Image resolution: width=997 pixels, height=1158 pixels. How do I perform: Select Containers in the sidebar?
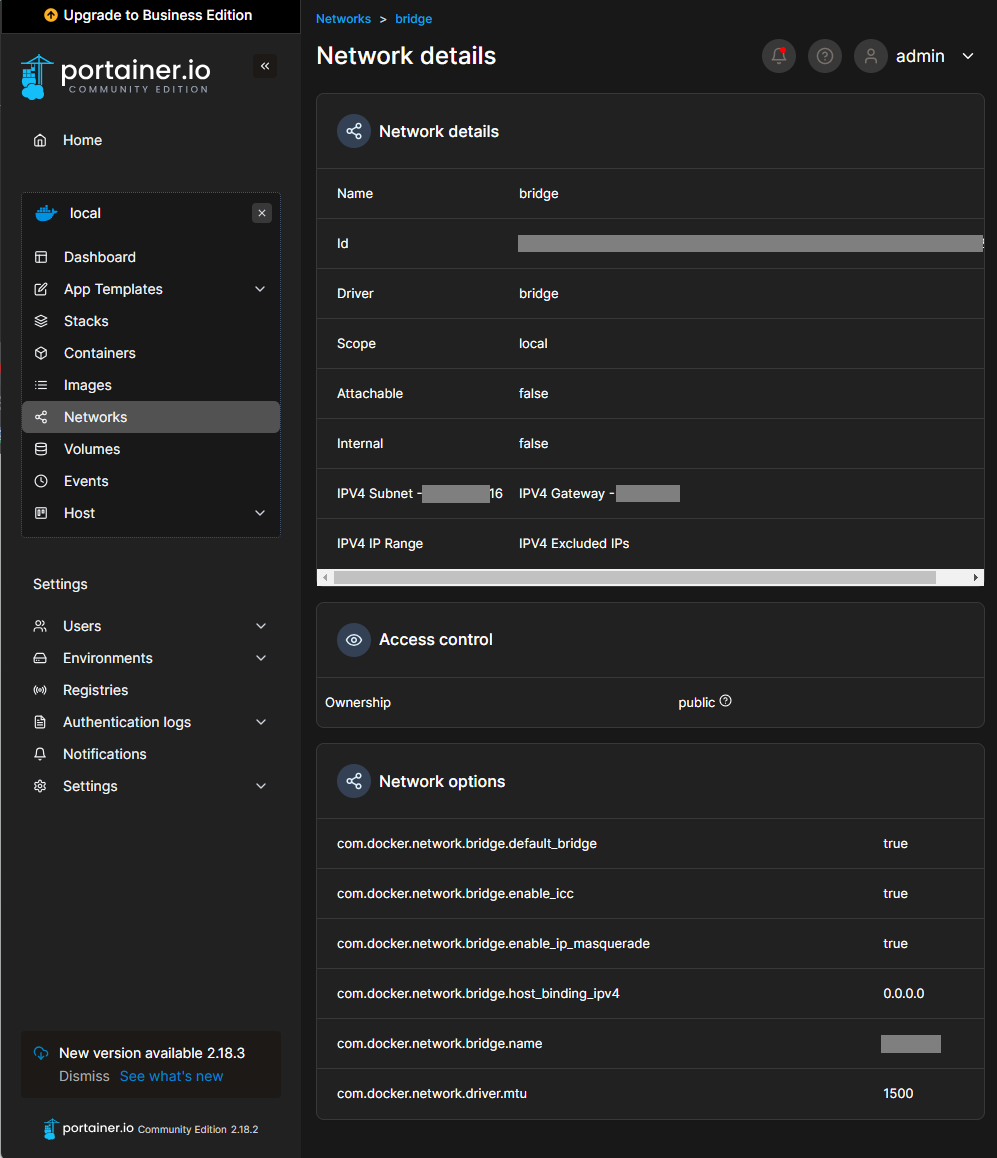(x=151, y=353)
